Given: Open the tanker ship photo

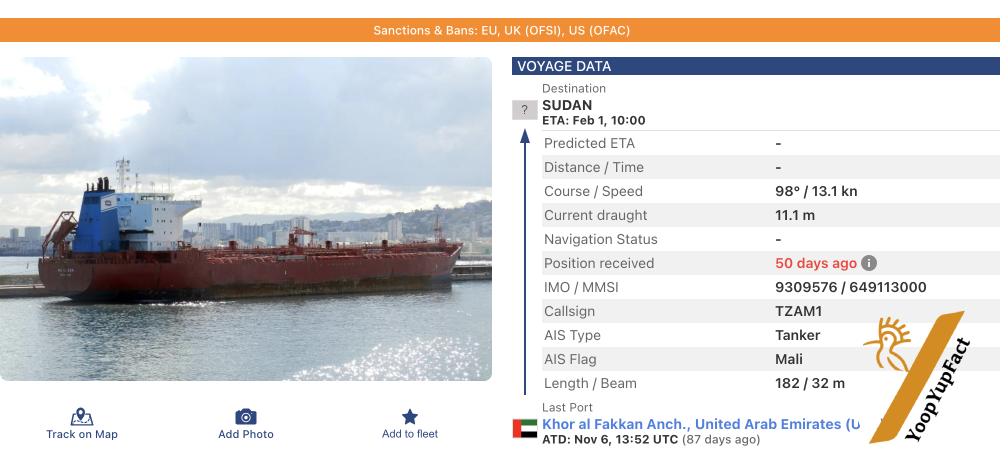Looking at the screenshot, I should coord(246,218).
